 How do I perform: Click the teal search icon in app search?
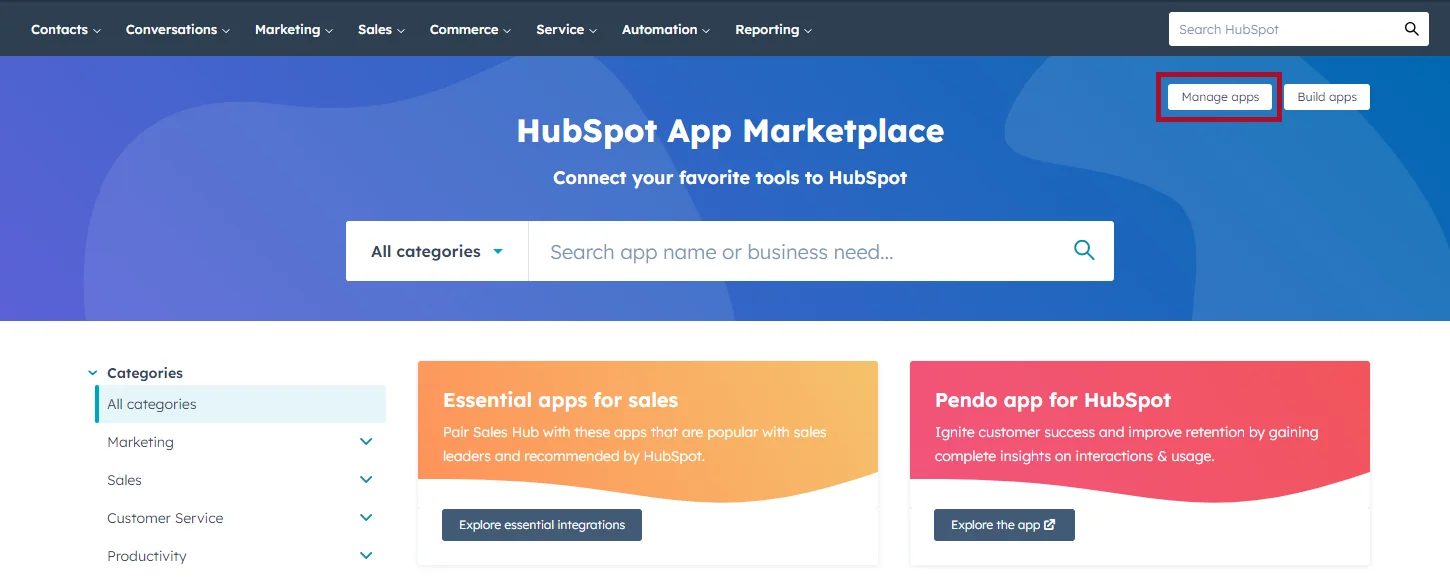point(1084,250)
